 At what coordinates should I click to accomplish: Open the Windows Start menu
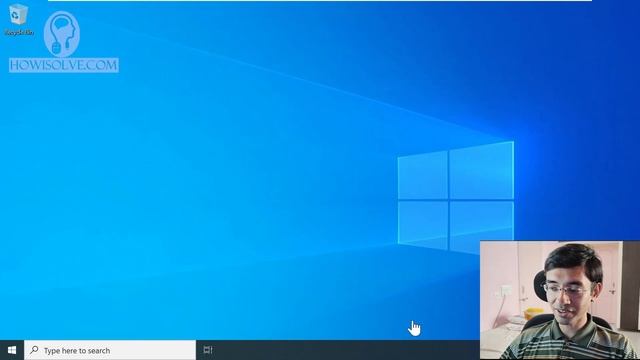point(12,350)
